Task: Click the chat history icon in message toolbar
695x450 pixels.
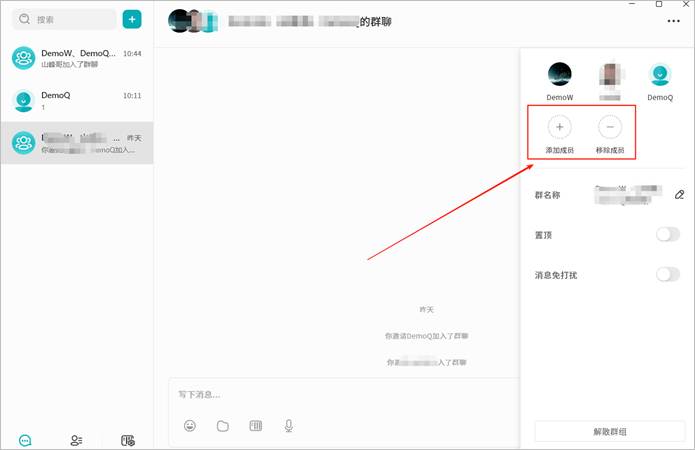Action: click(256, 426)
